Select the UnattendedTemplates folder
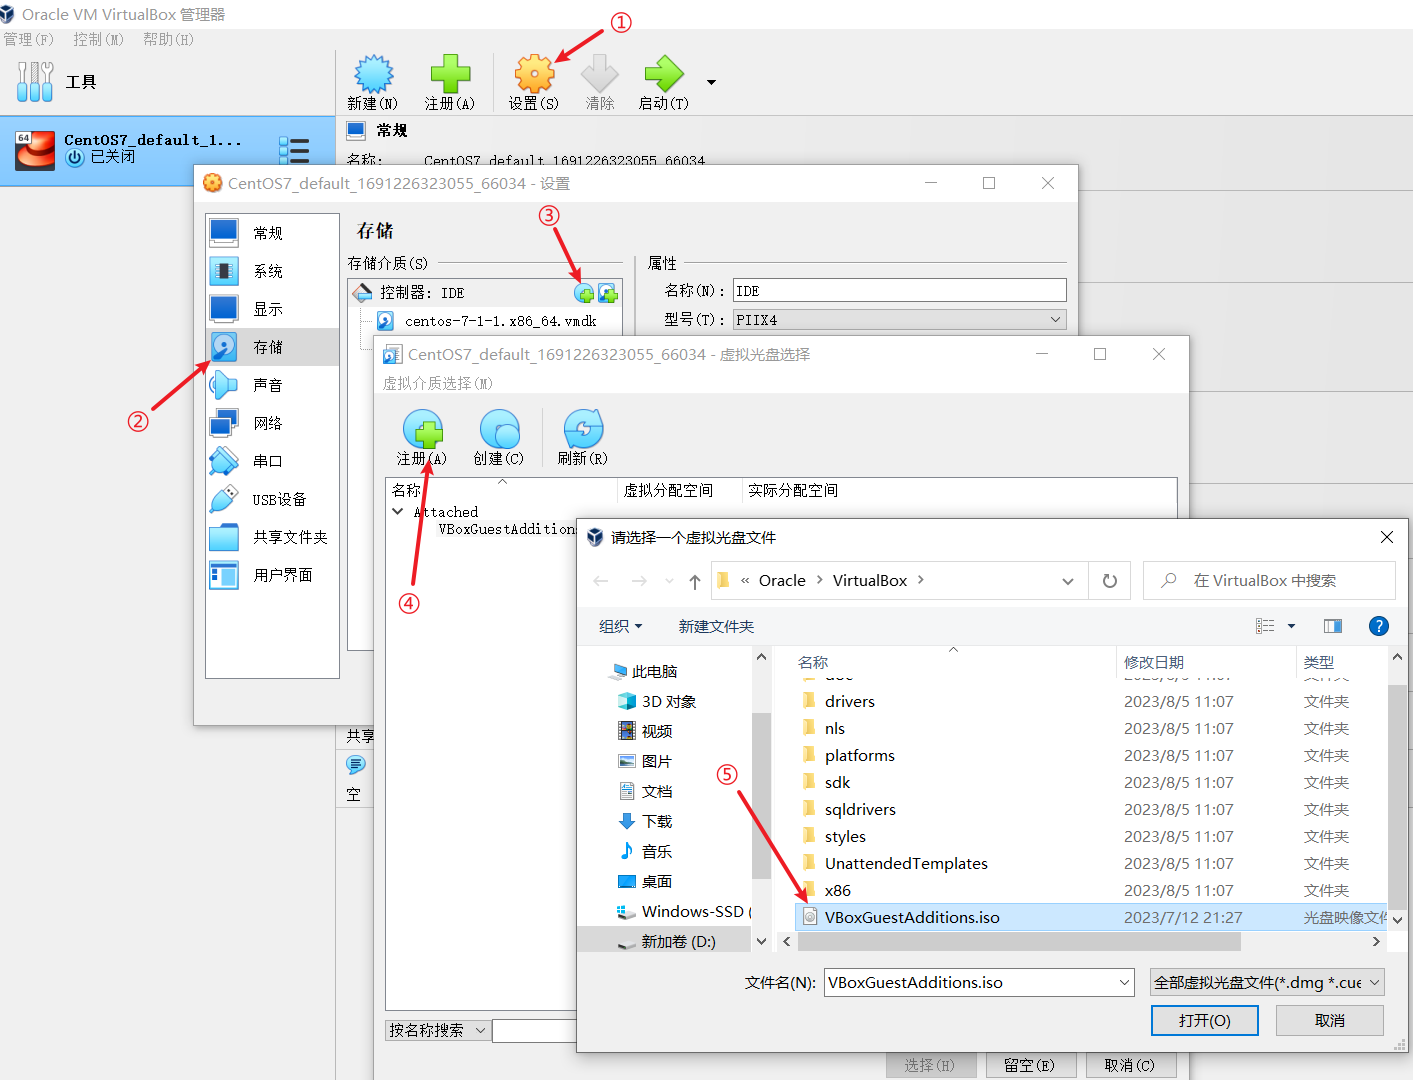The image size is (1413, 1080). [x=906, y=863]
